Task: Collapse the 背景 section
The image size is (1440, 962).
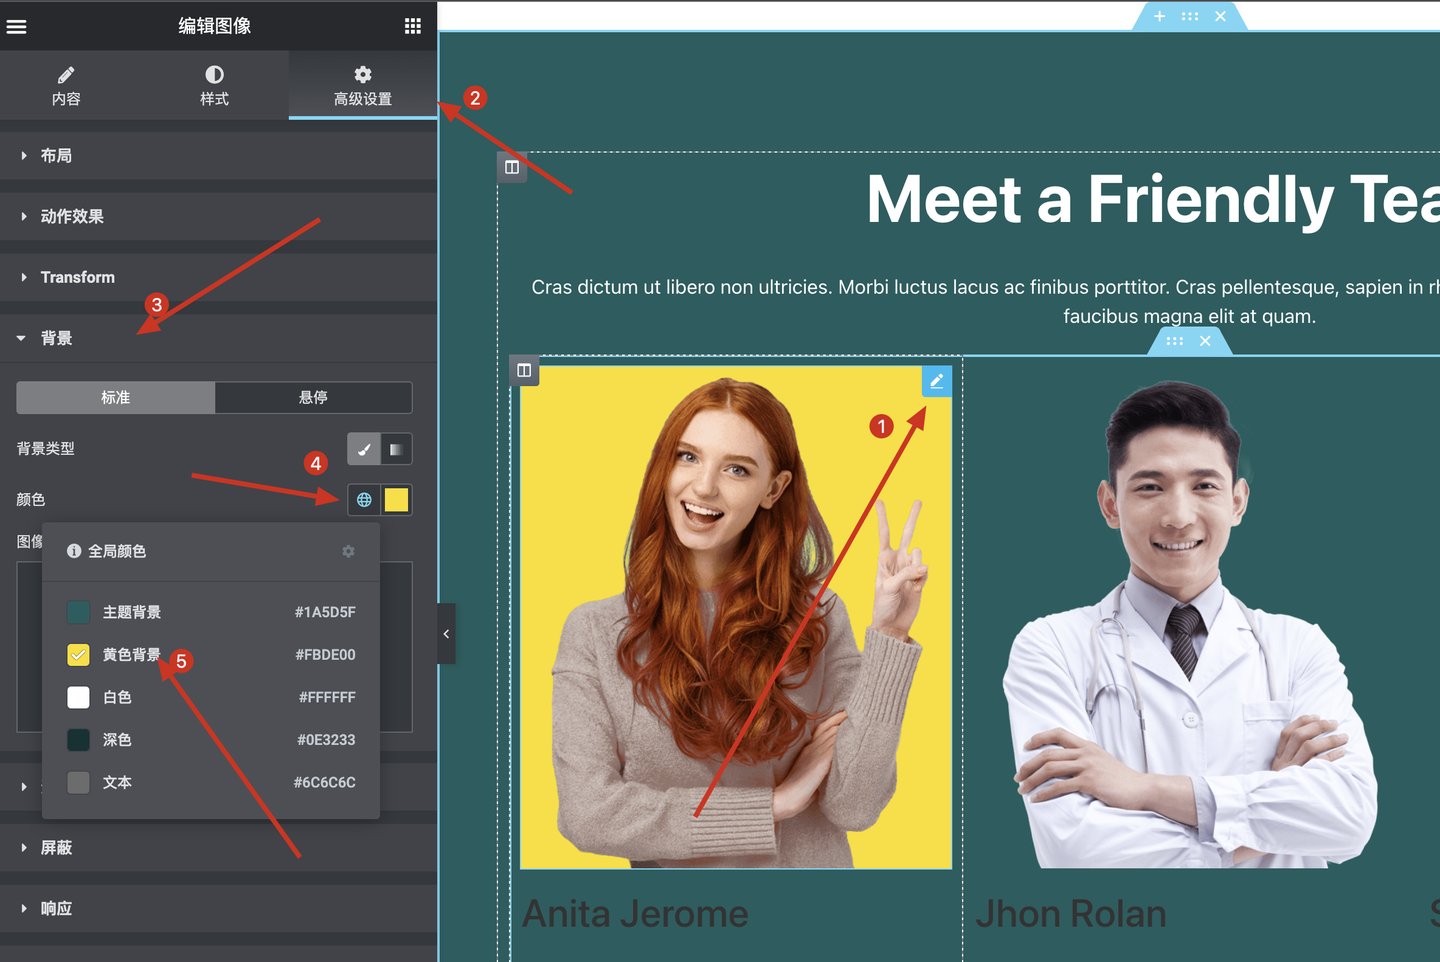Action: [218, 338]
